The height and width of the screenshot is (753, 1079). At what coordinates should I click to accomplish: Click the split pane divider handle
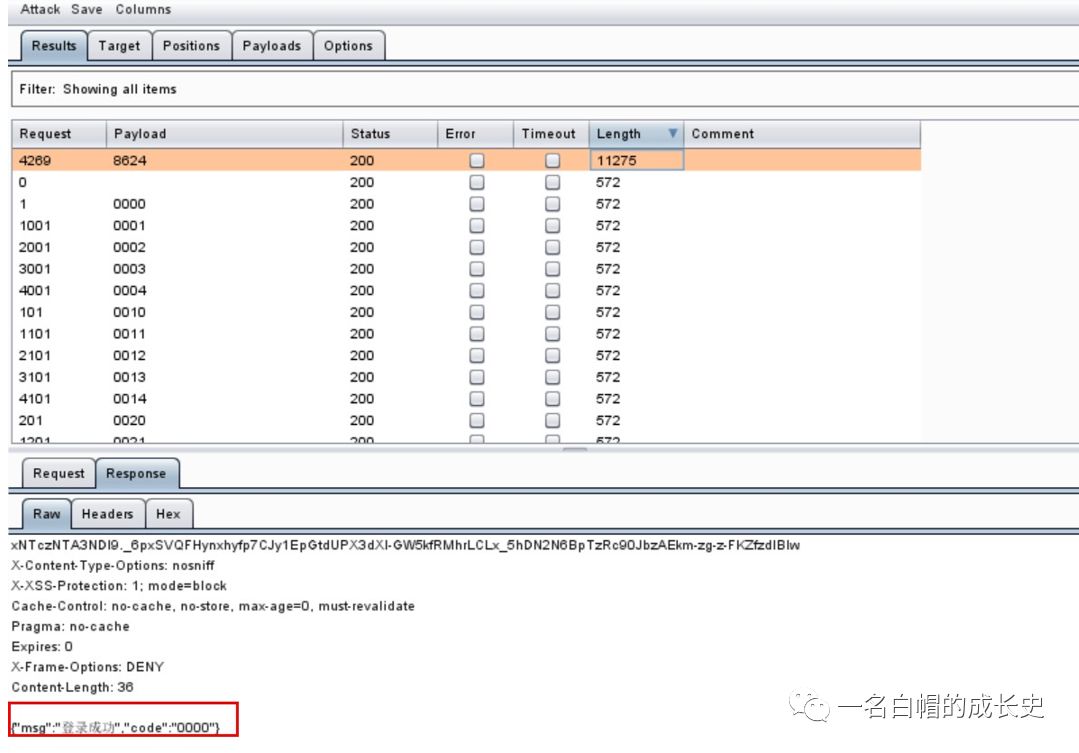[575, 449]
